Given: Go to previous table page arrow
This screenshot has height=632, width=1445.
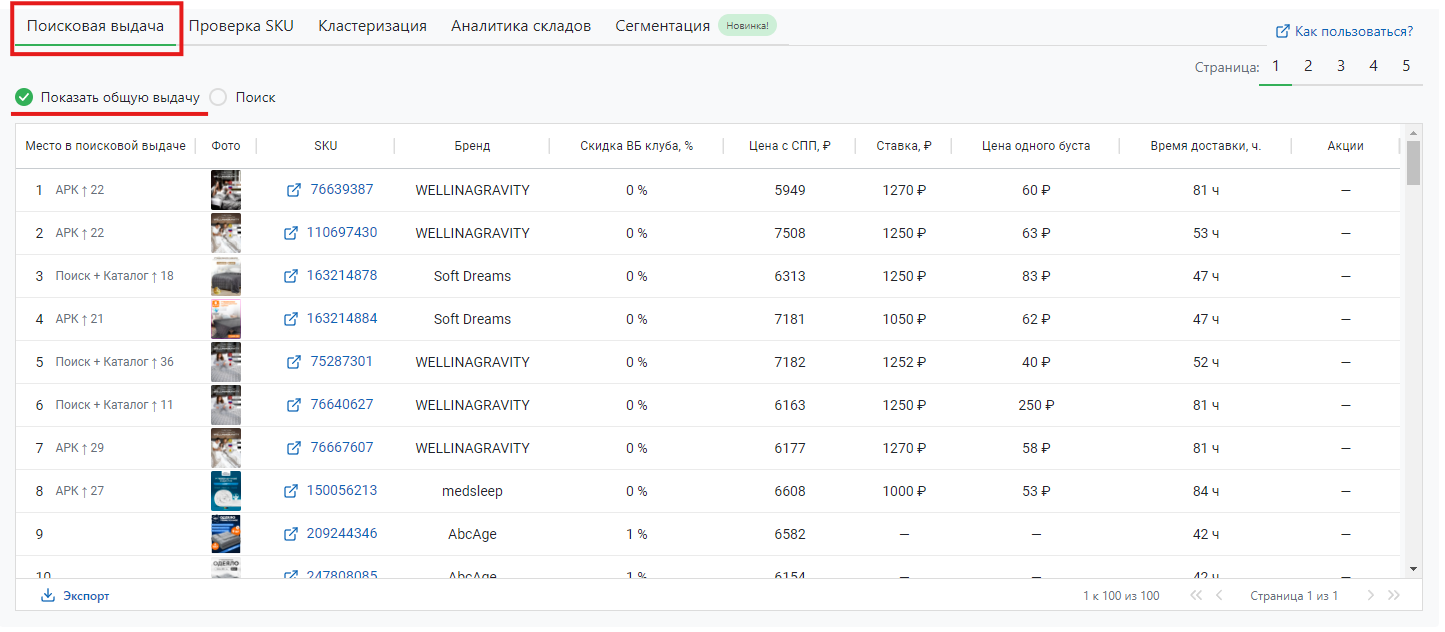Looking at the screenshot, I should pos(1219,596).
